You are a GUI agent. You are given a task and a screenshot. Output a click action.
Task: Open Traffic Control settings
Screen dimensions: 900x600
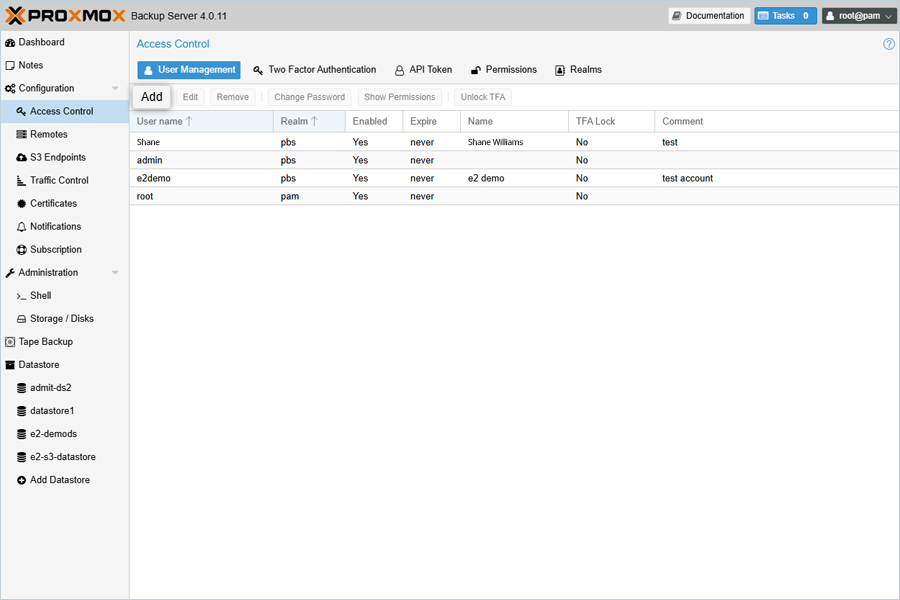[59, 180]
